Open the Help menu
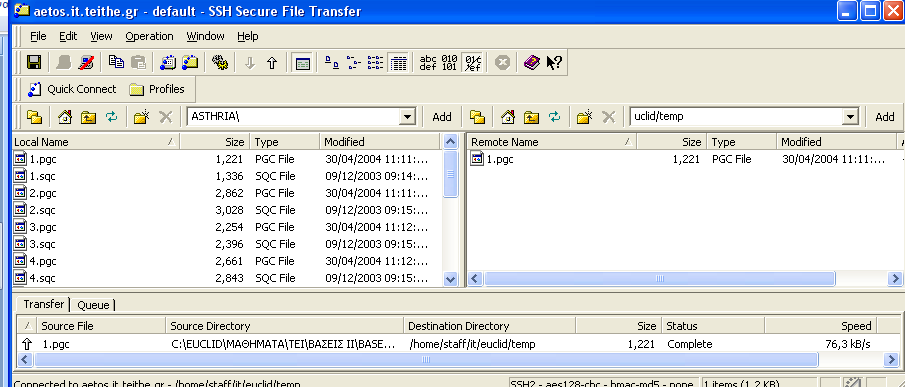Screen dimensions: 905x387 click(x=248, y=36)
